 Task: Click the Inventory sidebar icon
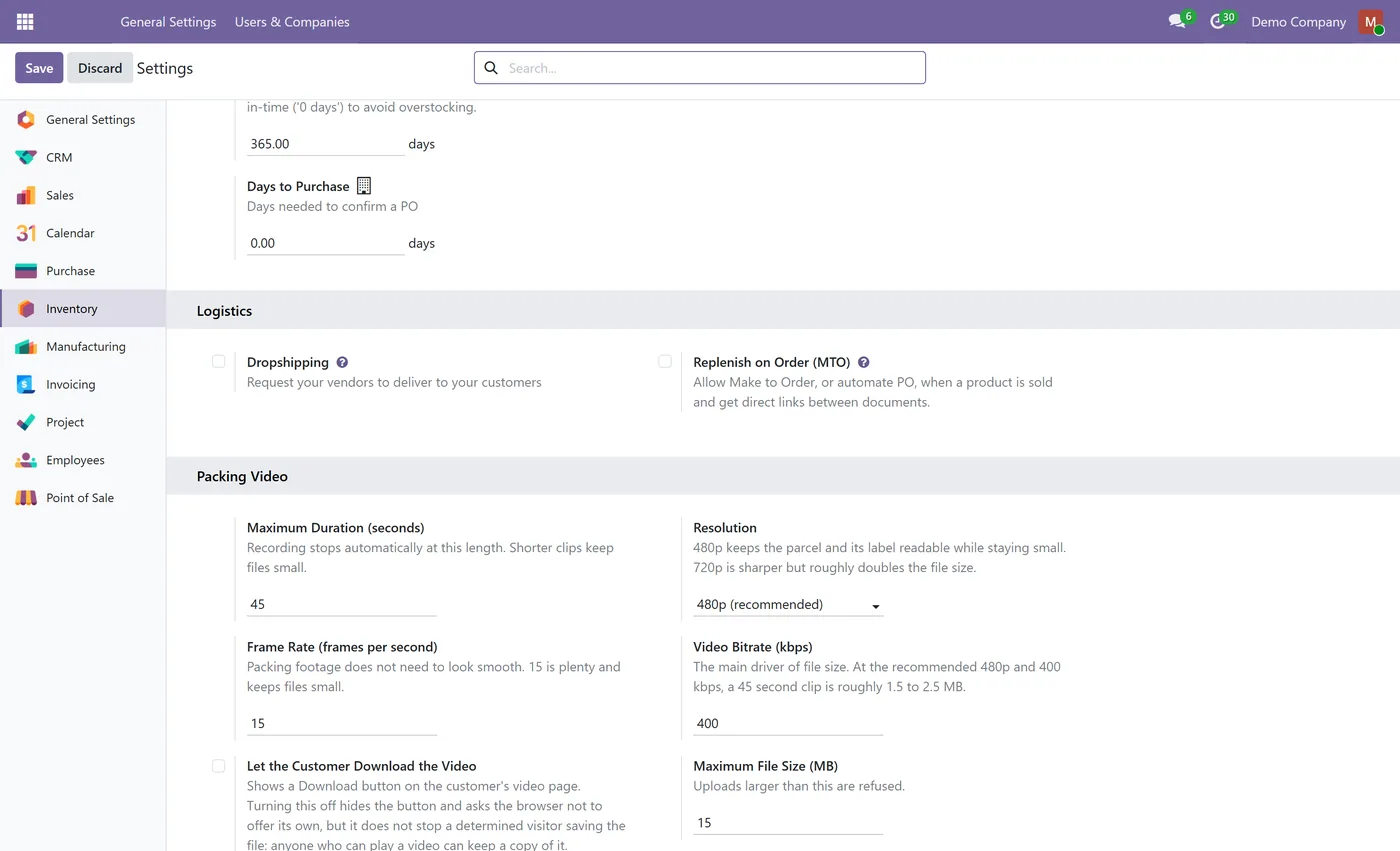click(26, 309)
